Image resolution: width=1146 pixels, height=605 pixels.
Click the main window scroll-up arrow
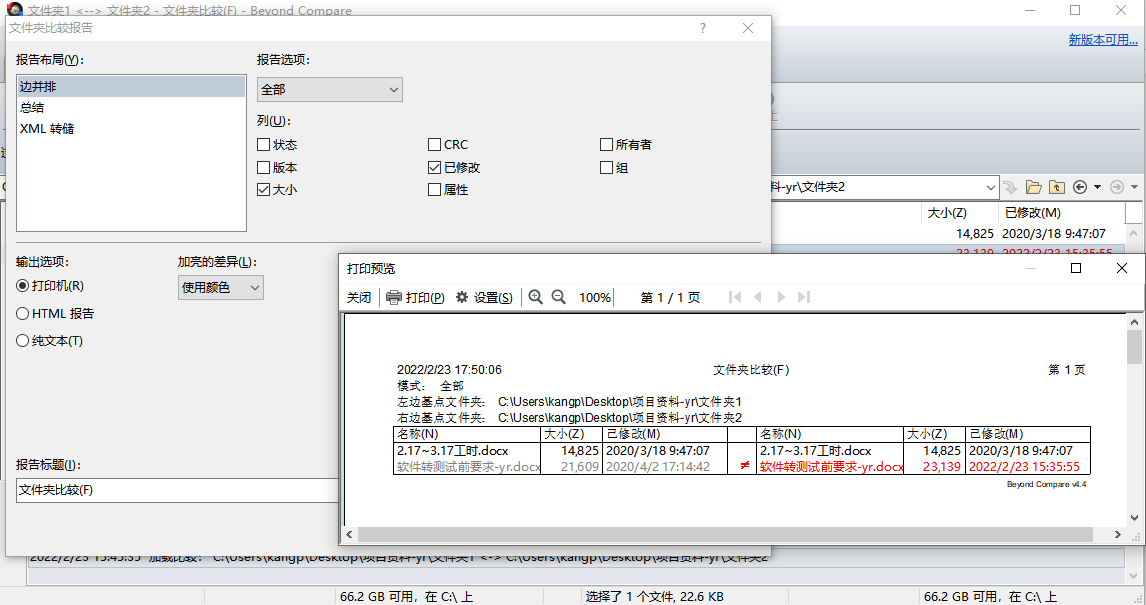coord(1134,233)
